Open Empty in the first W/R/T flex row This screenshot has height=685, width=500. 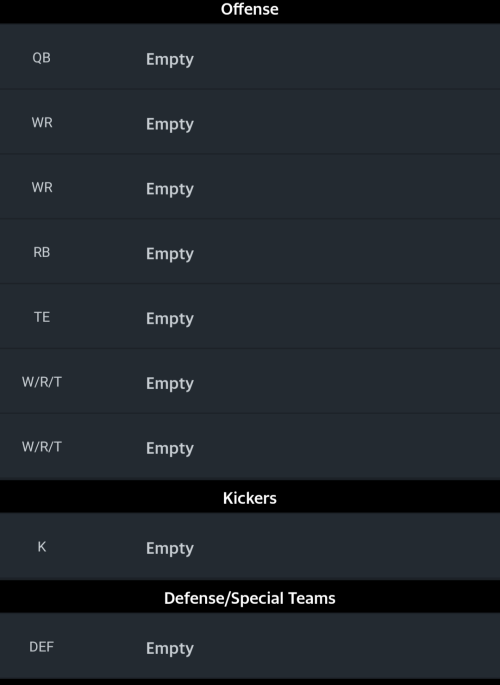pyautogui.click(x=169, y=384)
